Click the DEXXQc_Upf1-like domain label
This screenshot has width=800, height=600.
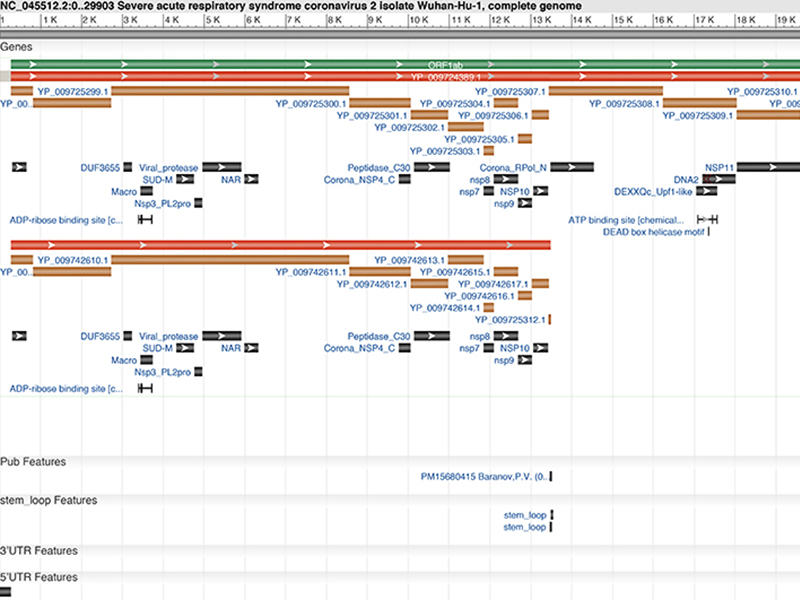coord(653,191)
